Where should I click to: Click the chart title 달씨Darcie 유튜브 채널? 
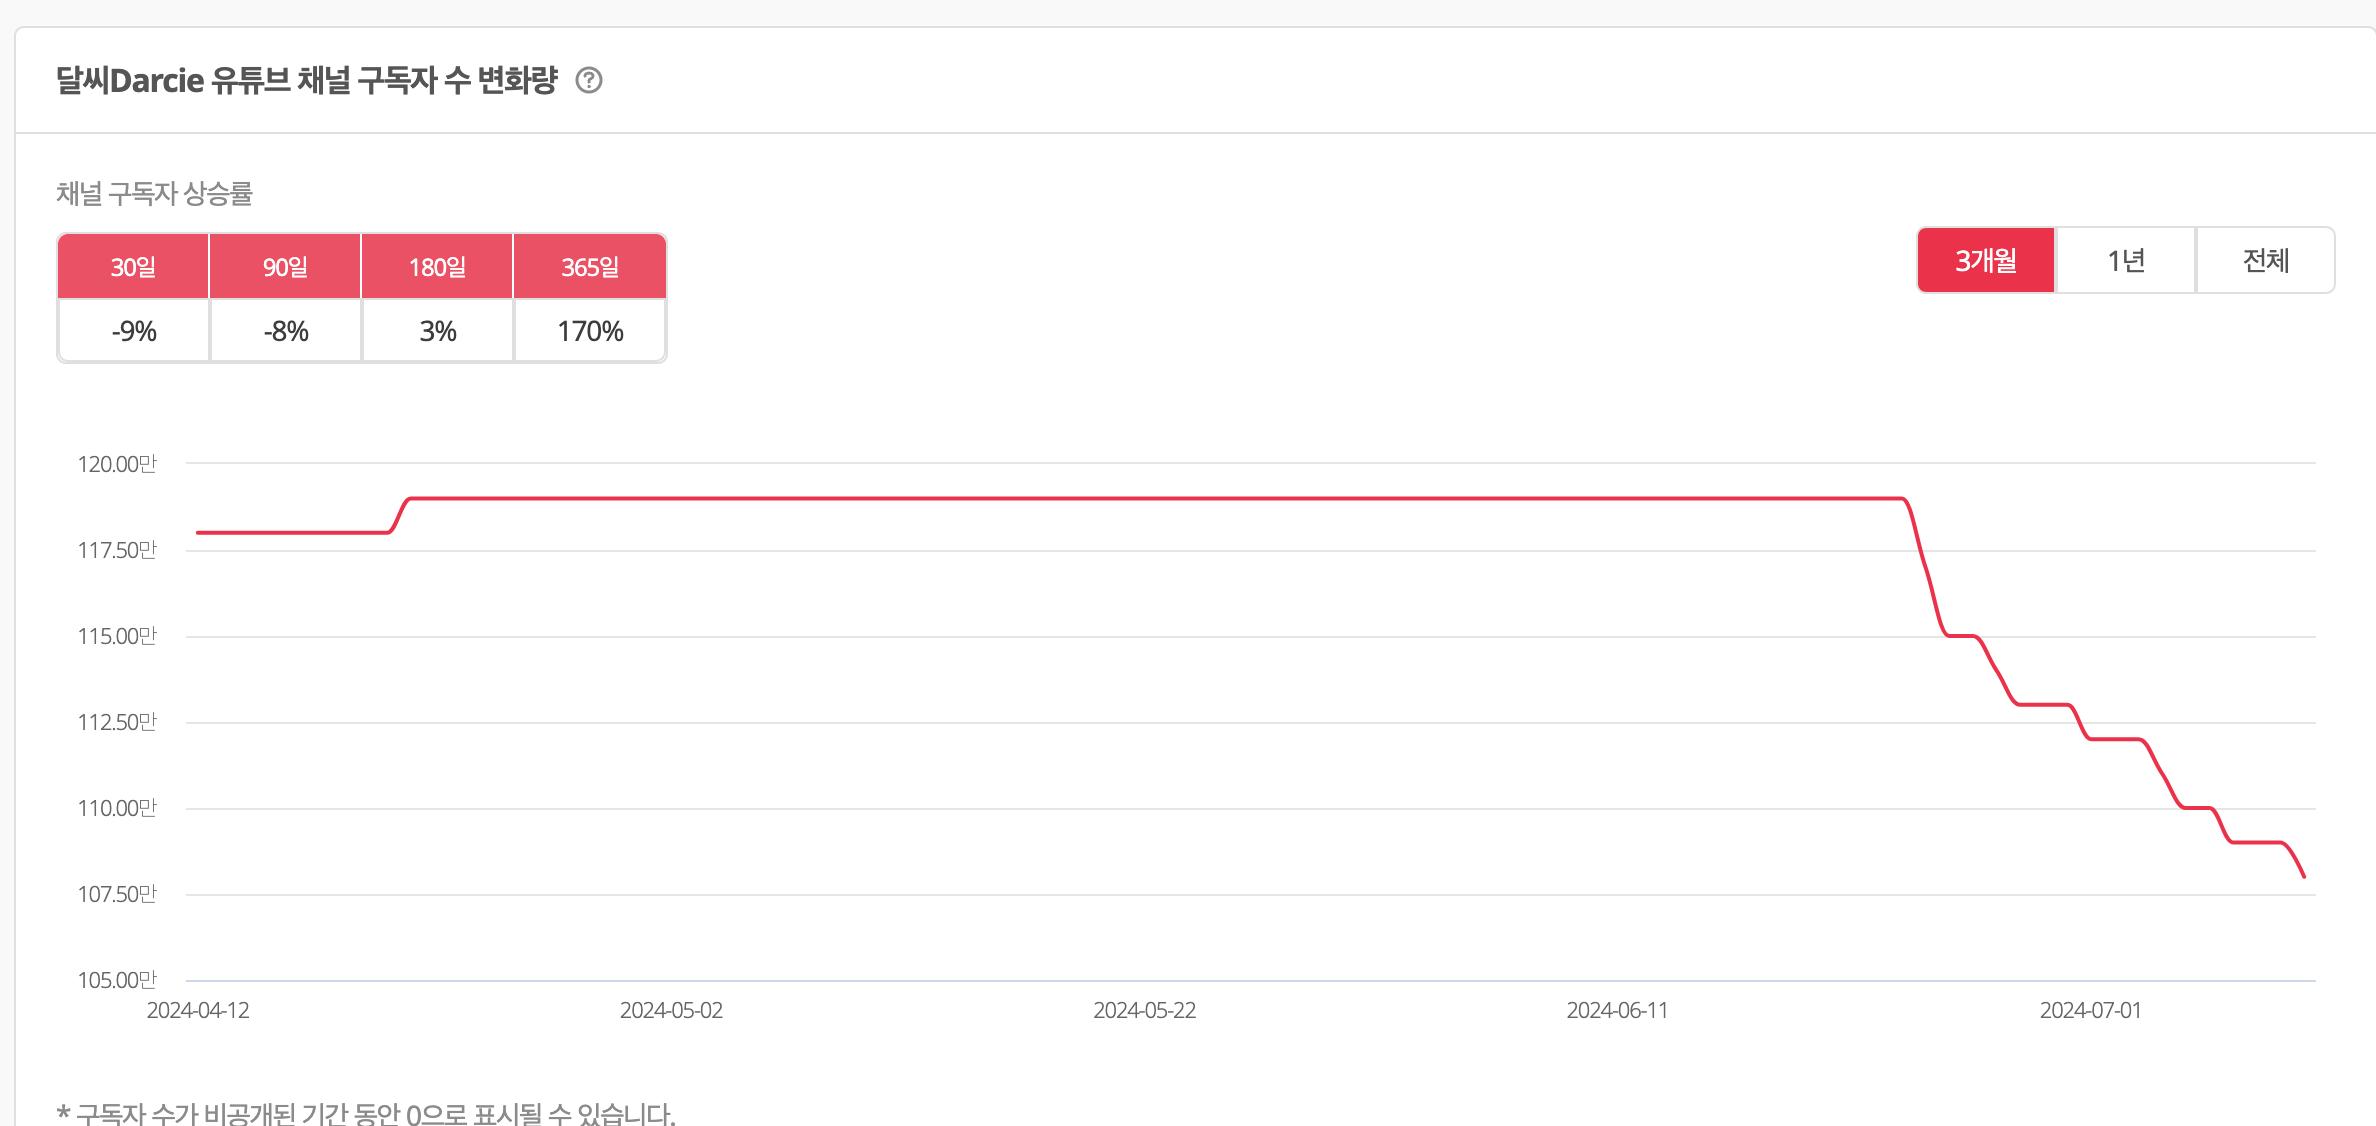coord(306,80)
